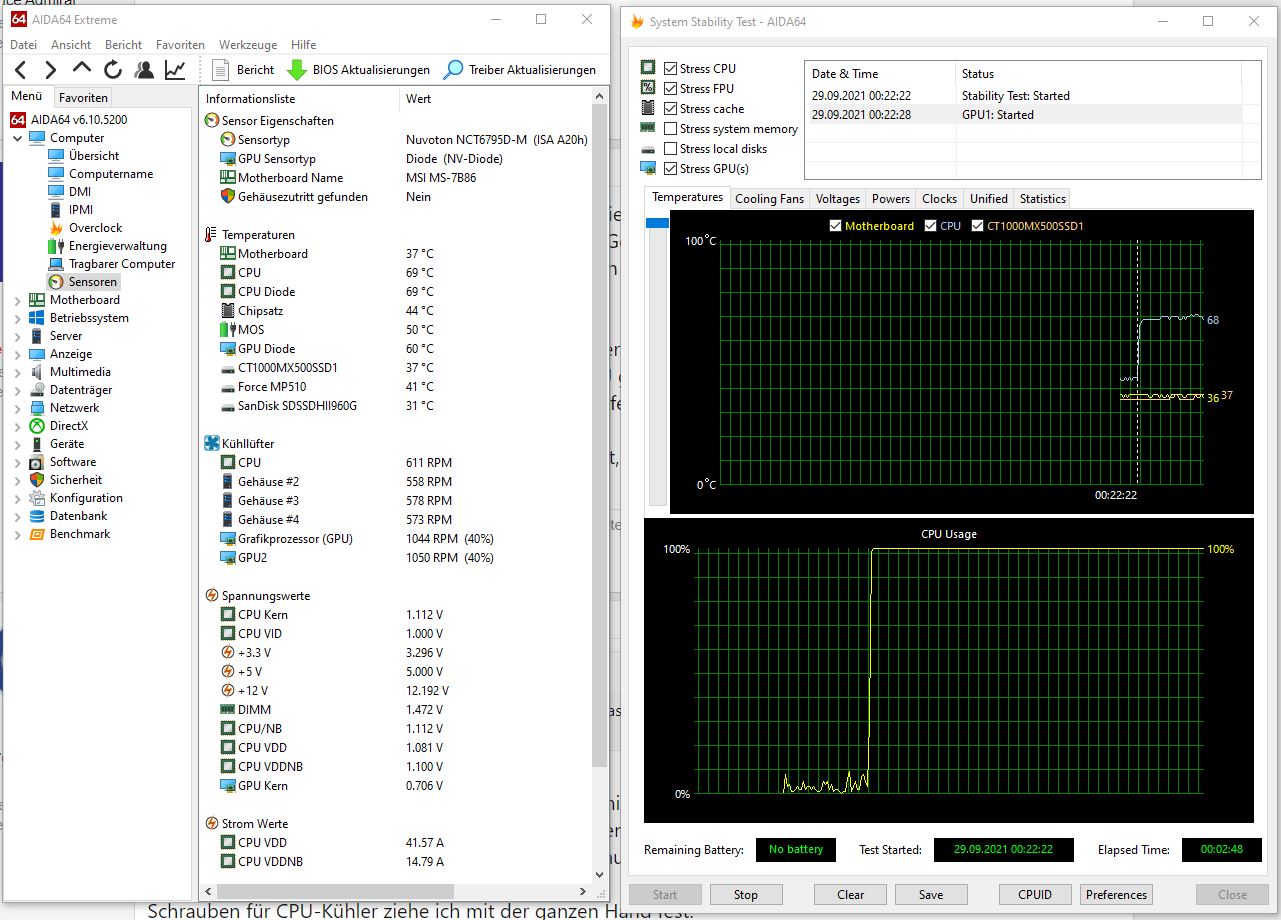Click the Wert column header
This screenshot has width=1281, height=920.
pyautogui.click(x=495, y=99)
